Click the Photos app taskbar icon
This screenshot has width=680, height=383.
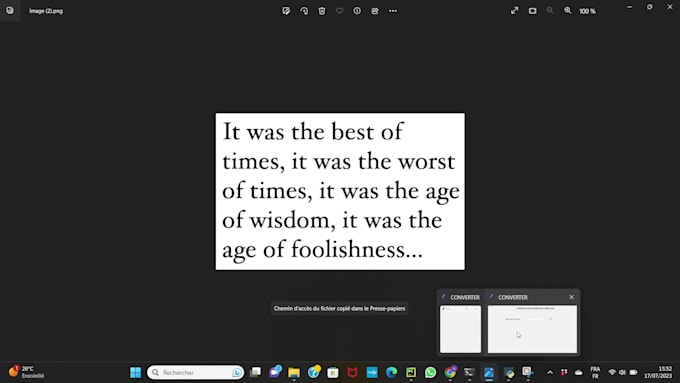(x=489, y=372)
